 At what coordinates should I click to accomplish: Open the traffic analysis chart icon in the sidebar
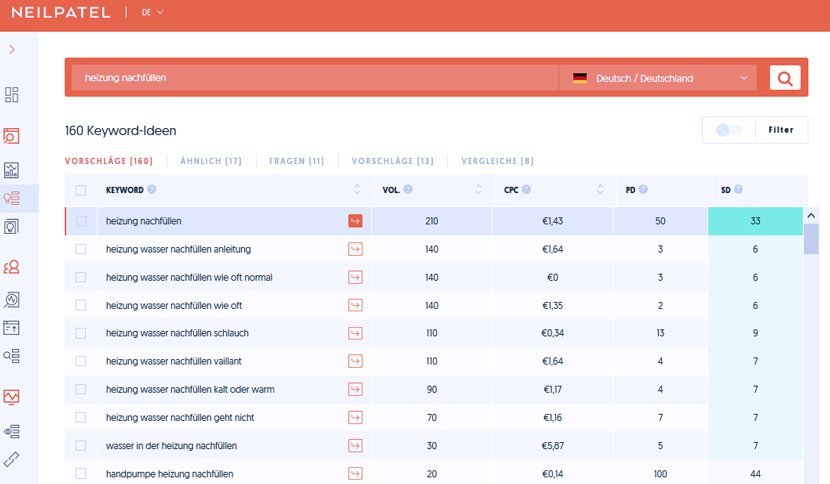pyautogui.click(x=12, y=170)
